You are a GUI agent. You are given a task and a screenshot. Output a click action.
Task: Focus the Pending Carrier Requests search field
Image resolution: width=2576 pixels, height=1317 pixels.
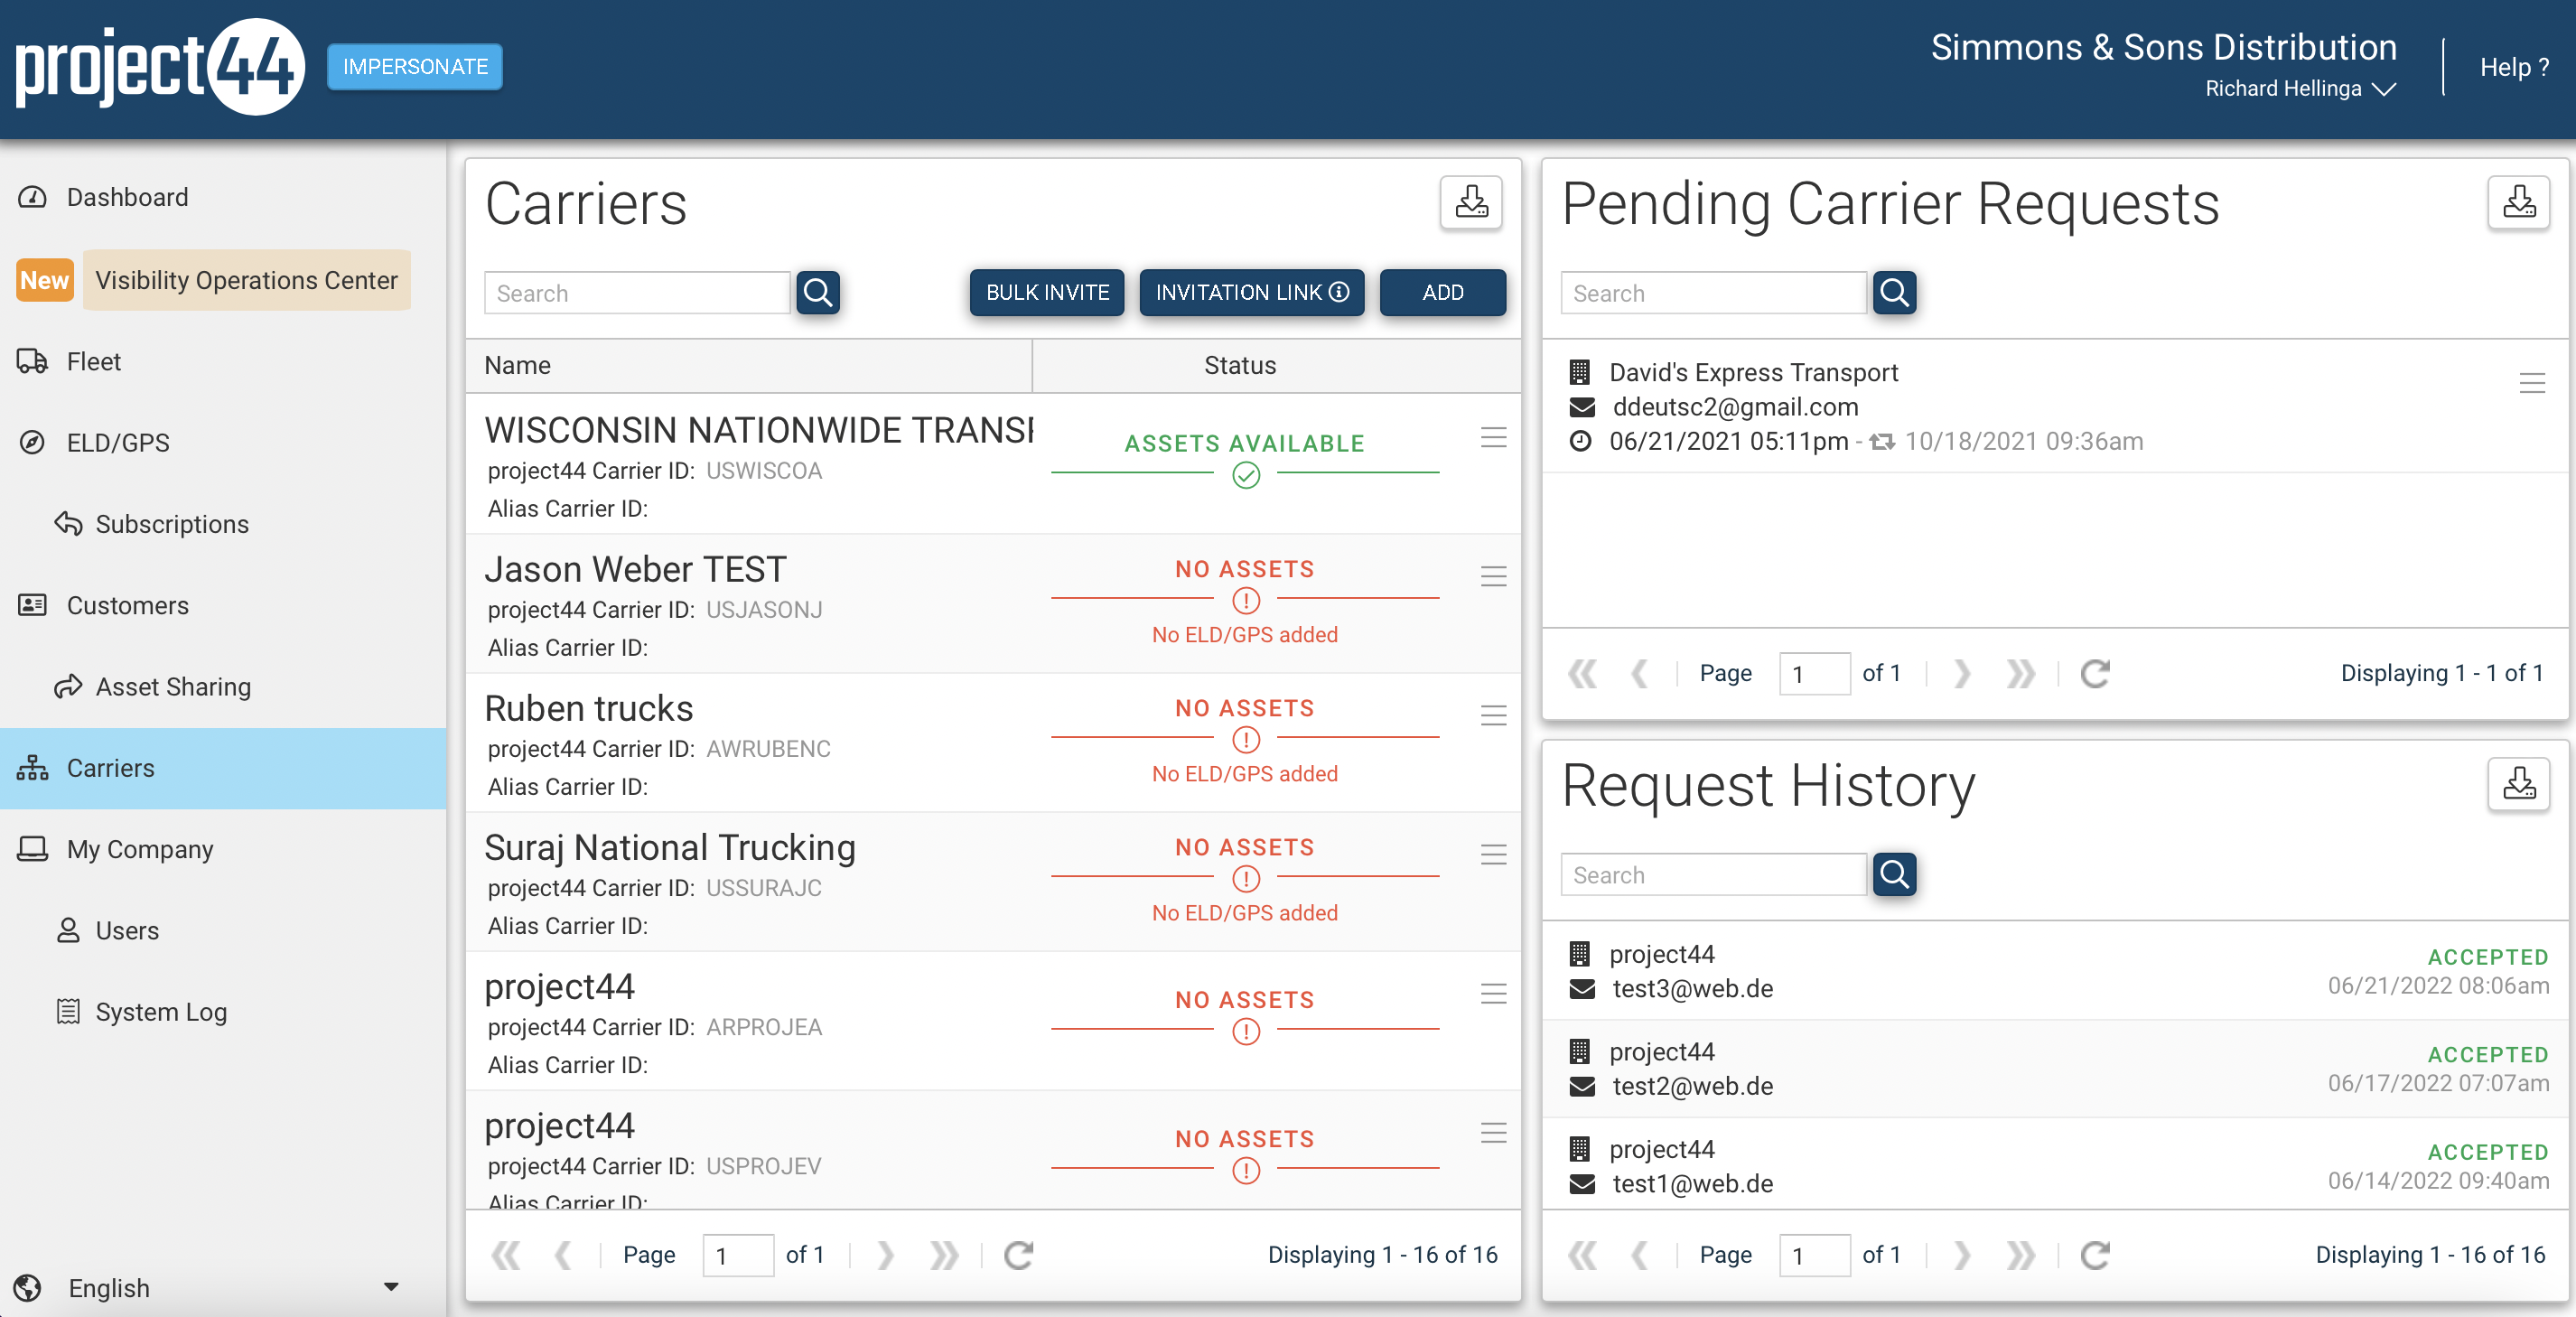1713,293
